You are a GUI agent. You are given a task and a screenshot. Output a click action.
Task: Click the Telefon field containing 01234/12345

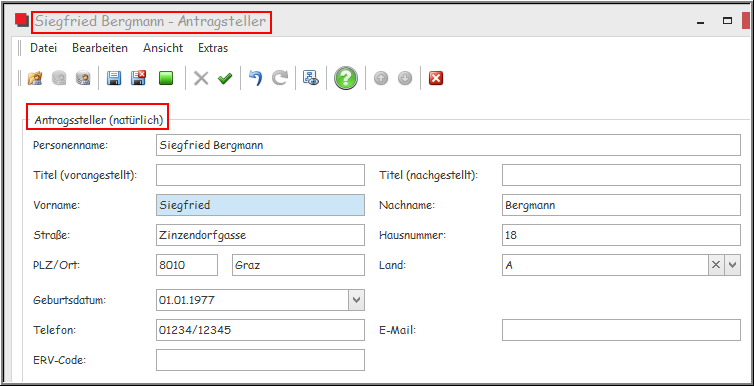(260, 330)
